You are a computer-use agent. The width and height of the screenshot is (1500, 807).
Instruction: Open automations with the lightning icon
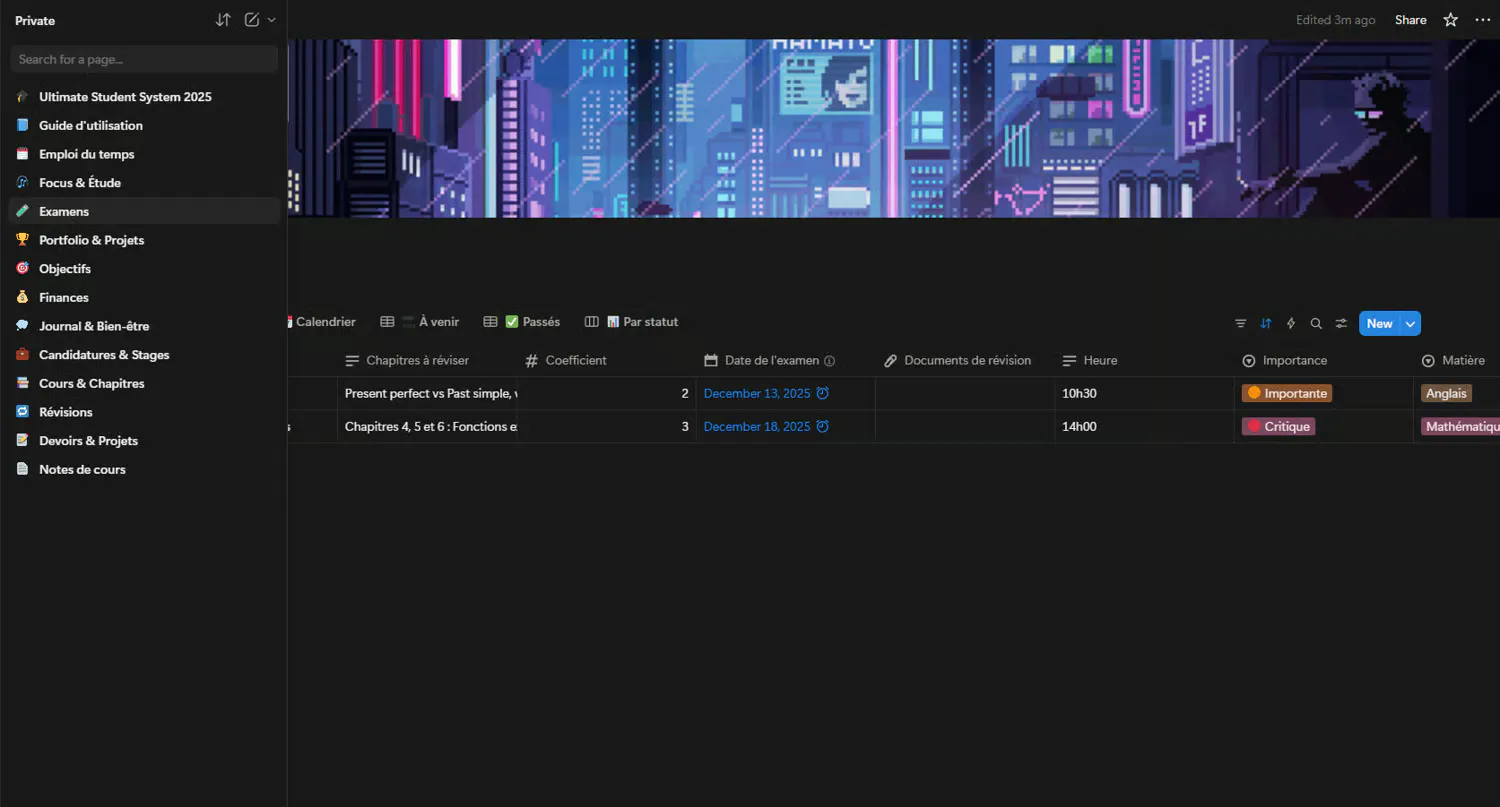(x=1291, y=323)
